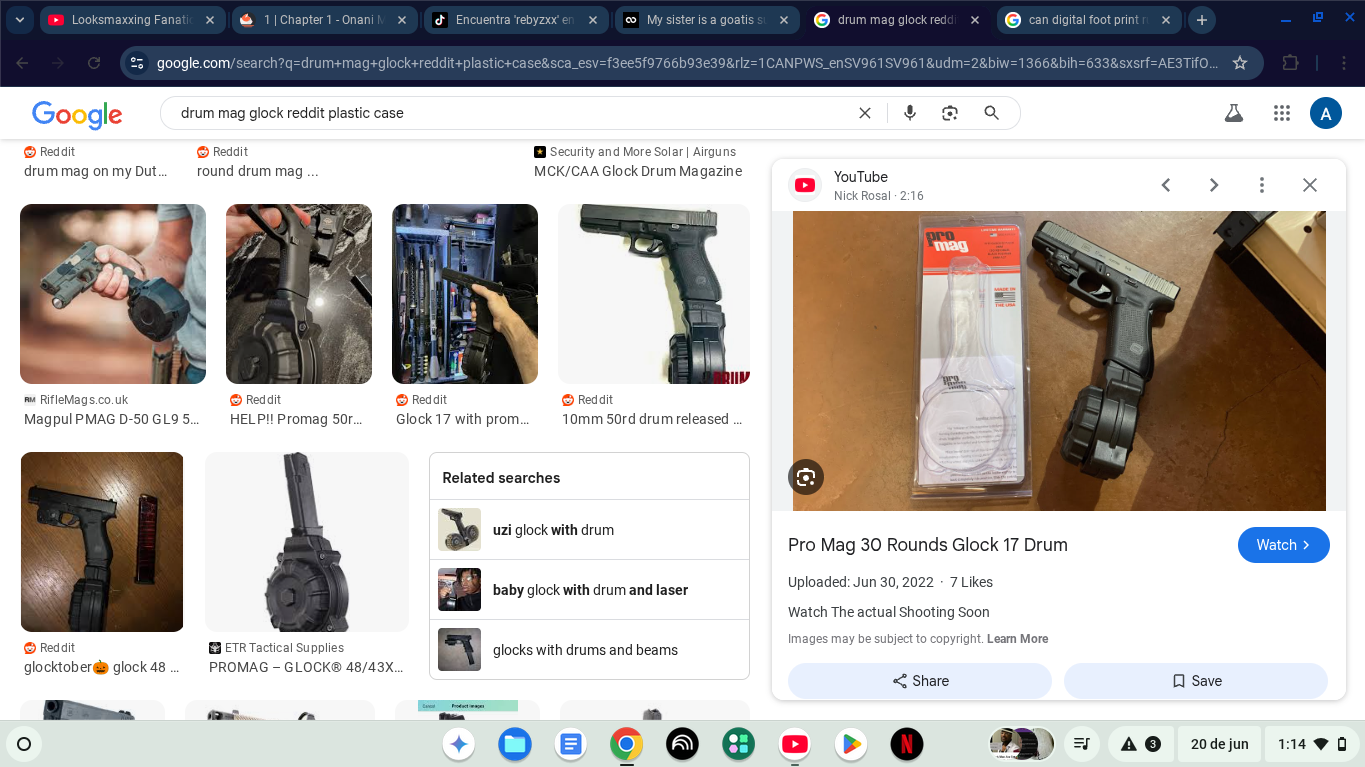Open Glock 17 with prom image thumbnail
The width and height of the screenshot is (1365, 767).
click(465, 294)
